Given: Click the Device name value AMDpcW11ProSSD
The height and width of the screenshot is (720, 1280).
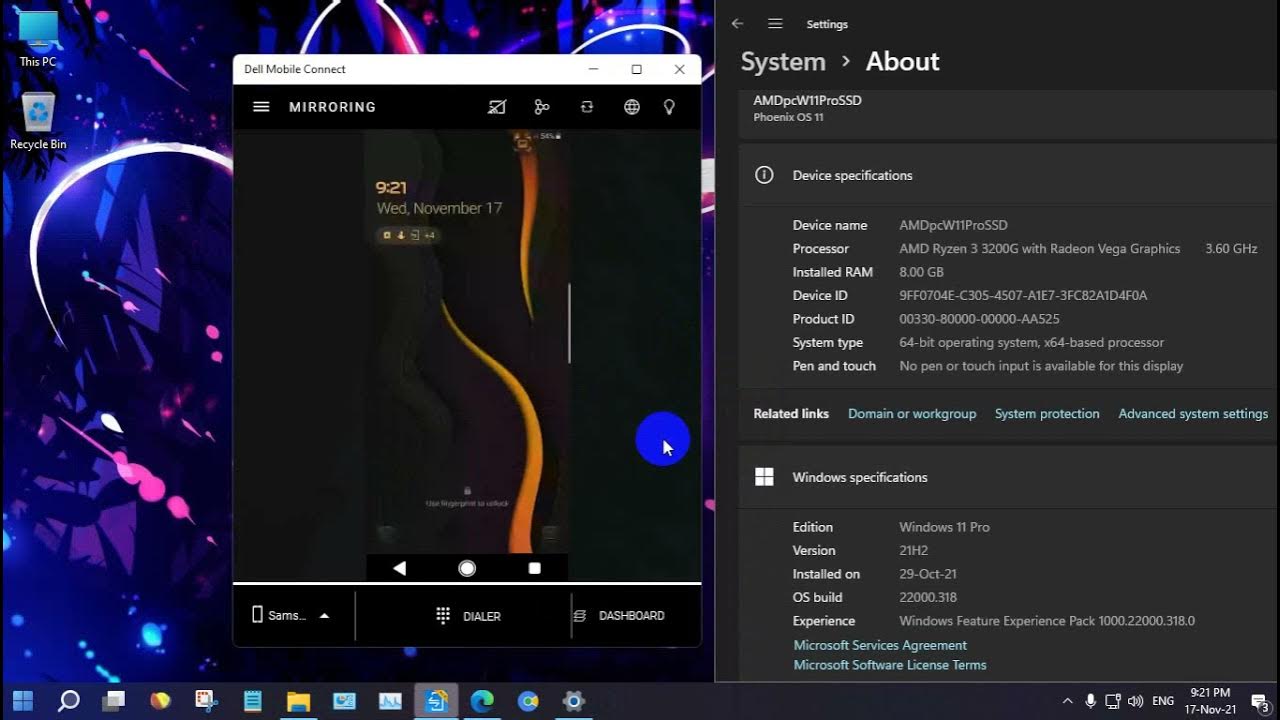Looking at the screenshot, I should pos(953,226).
